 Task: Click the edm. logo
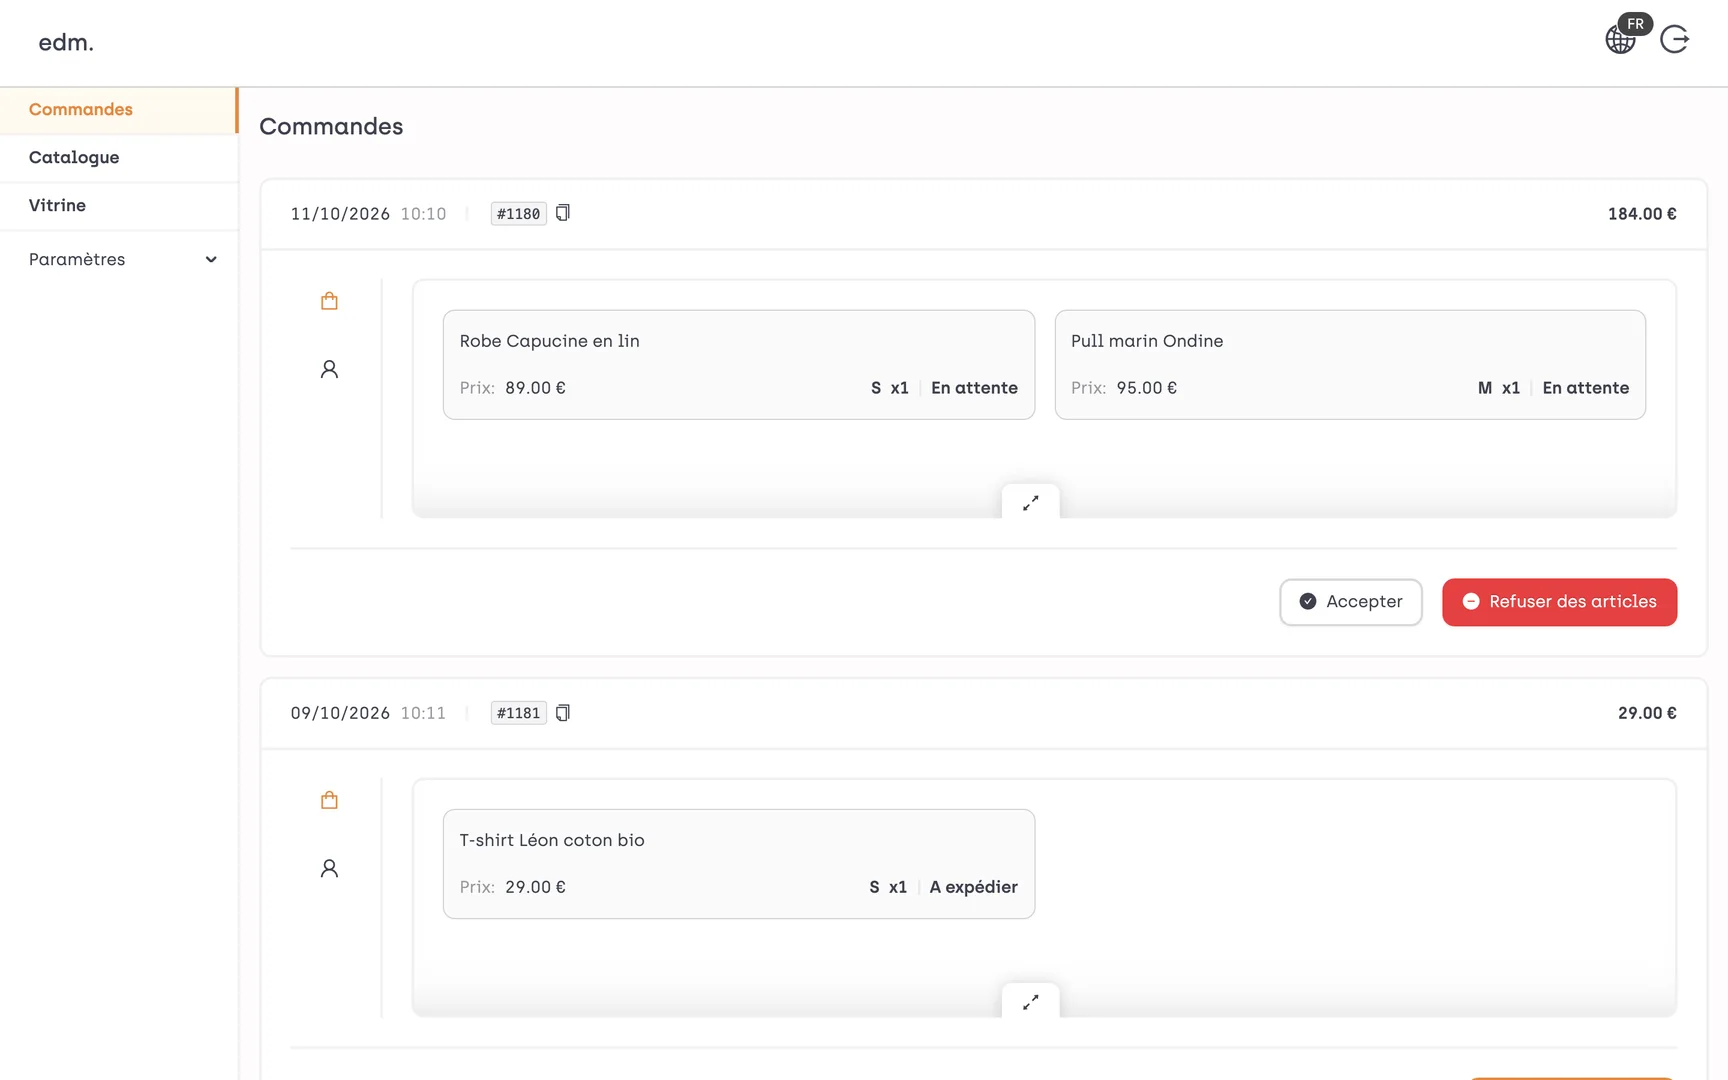66,43
